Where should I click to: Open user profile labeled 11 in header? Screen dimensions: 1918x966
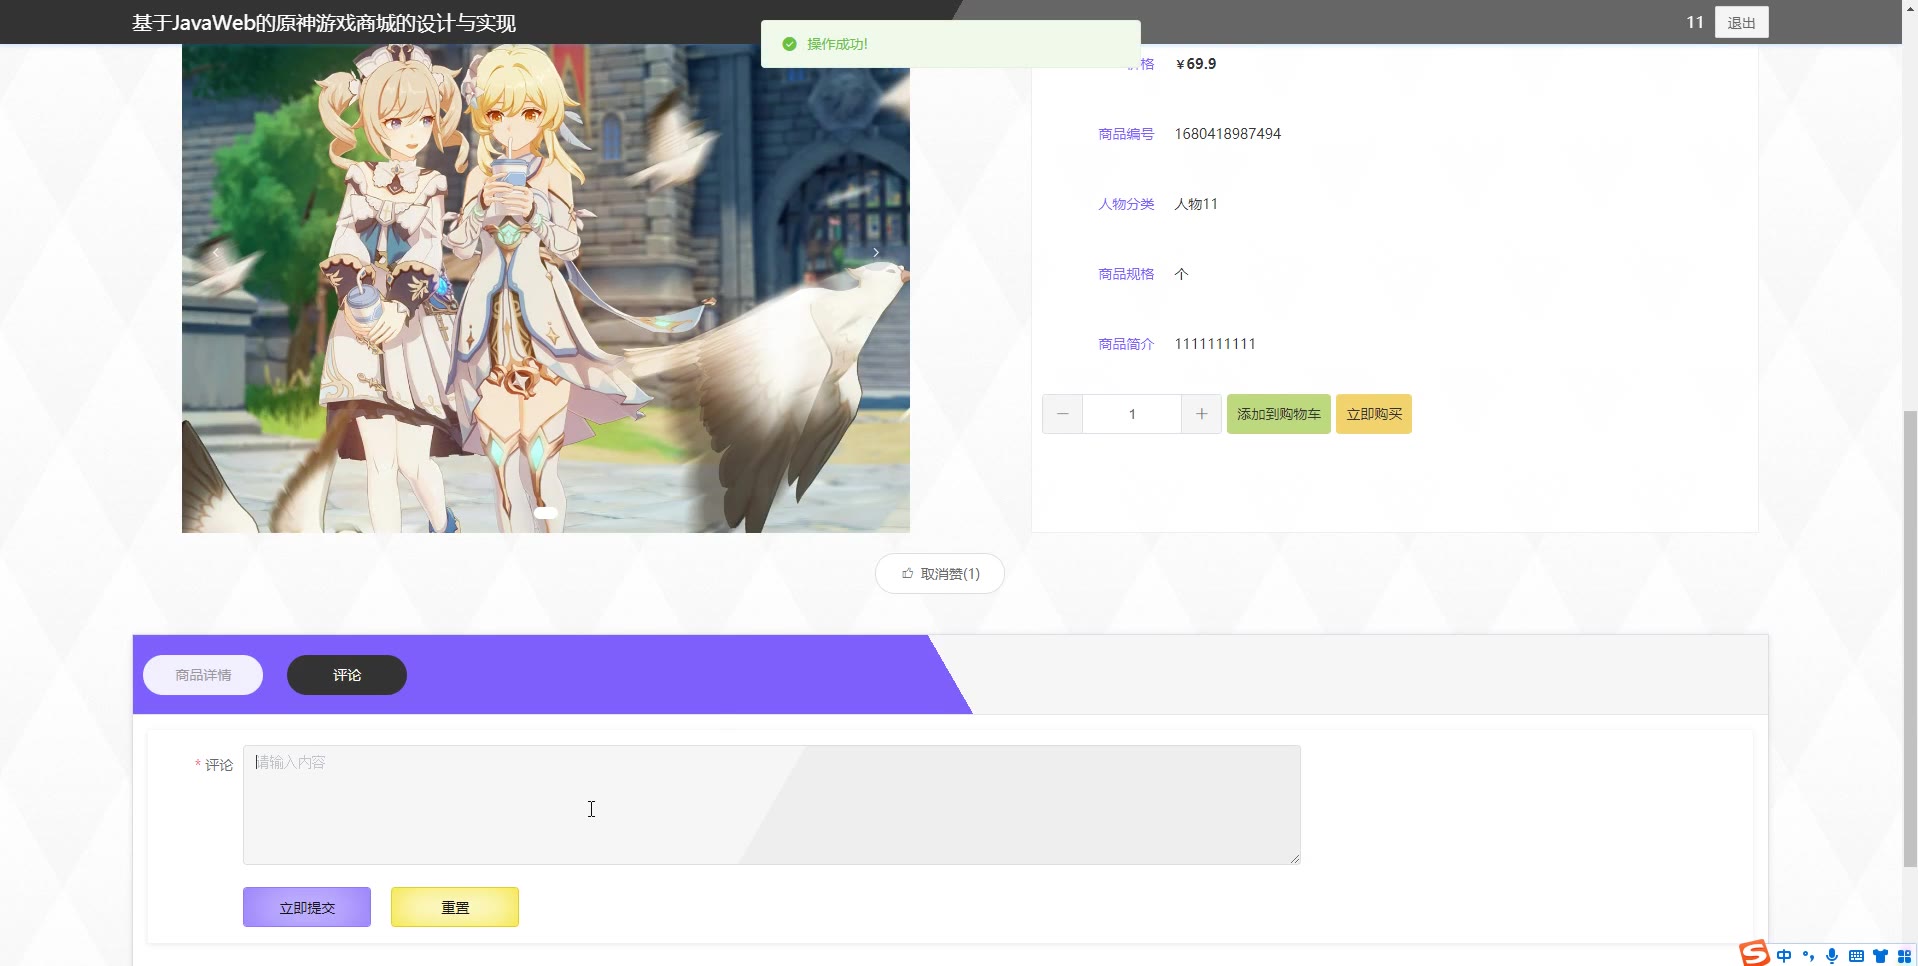point(1694,22)
